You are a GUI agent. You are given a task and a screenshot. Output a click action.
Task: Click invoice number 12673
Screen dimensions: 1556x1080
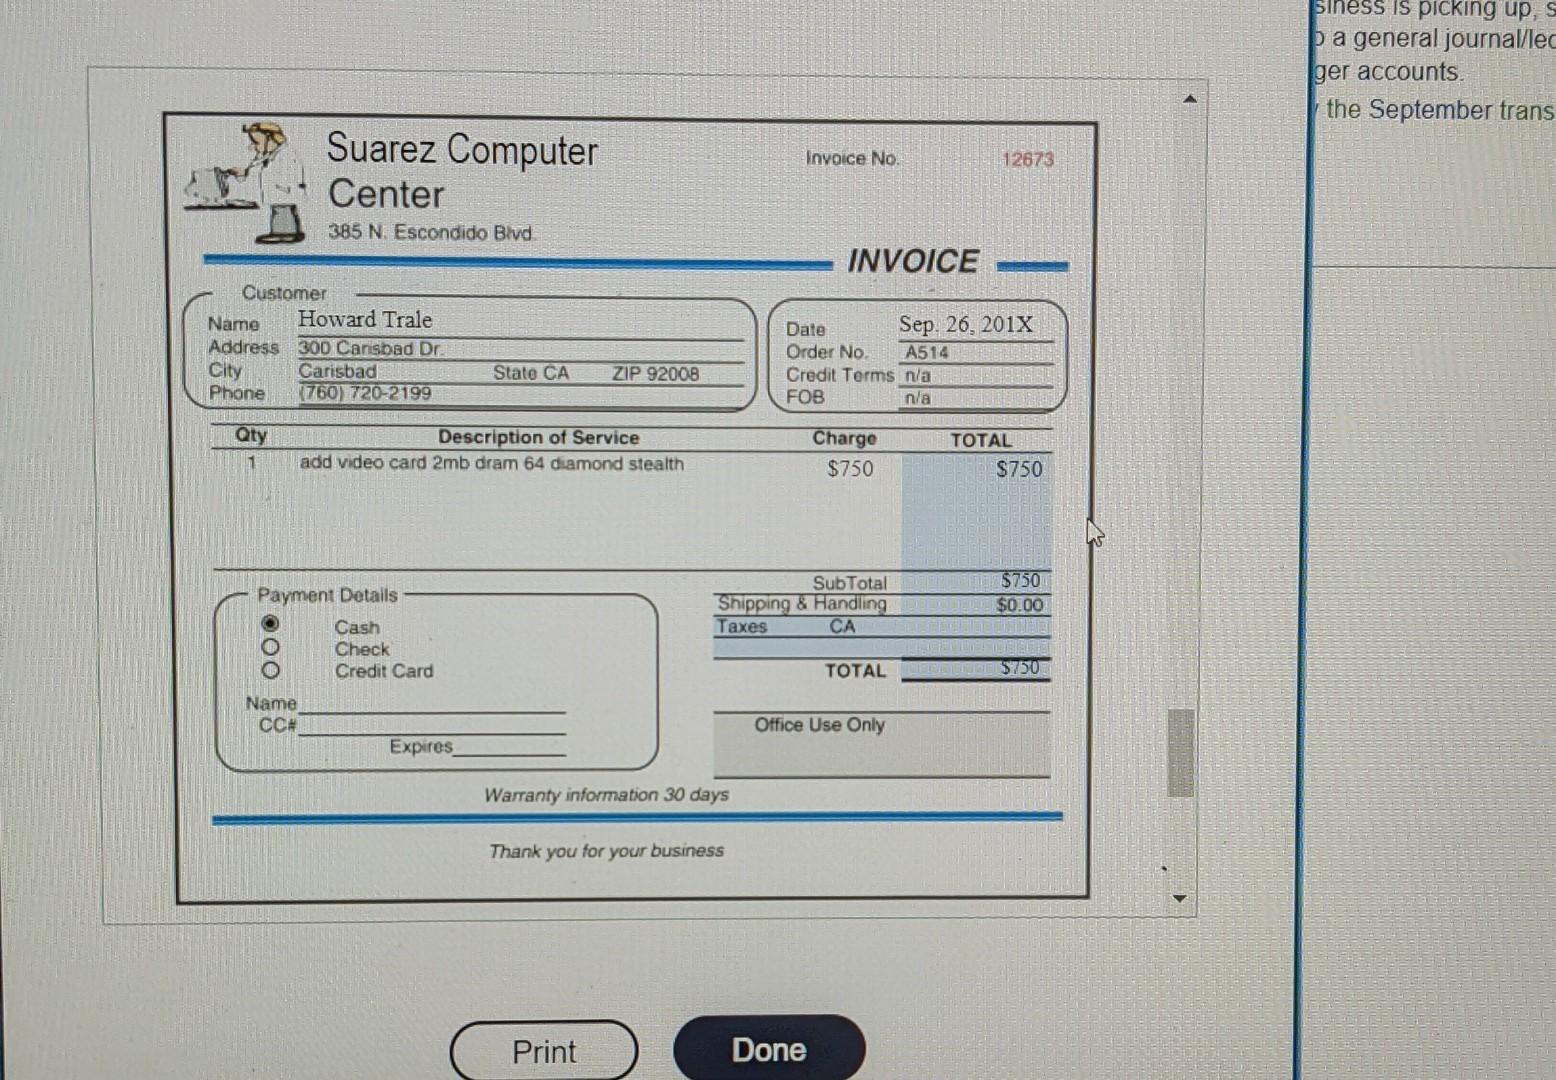[1028, 158]
